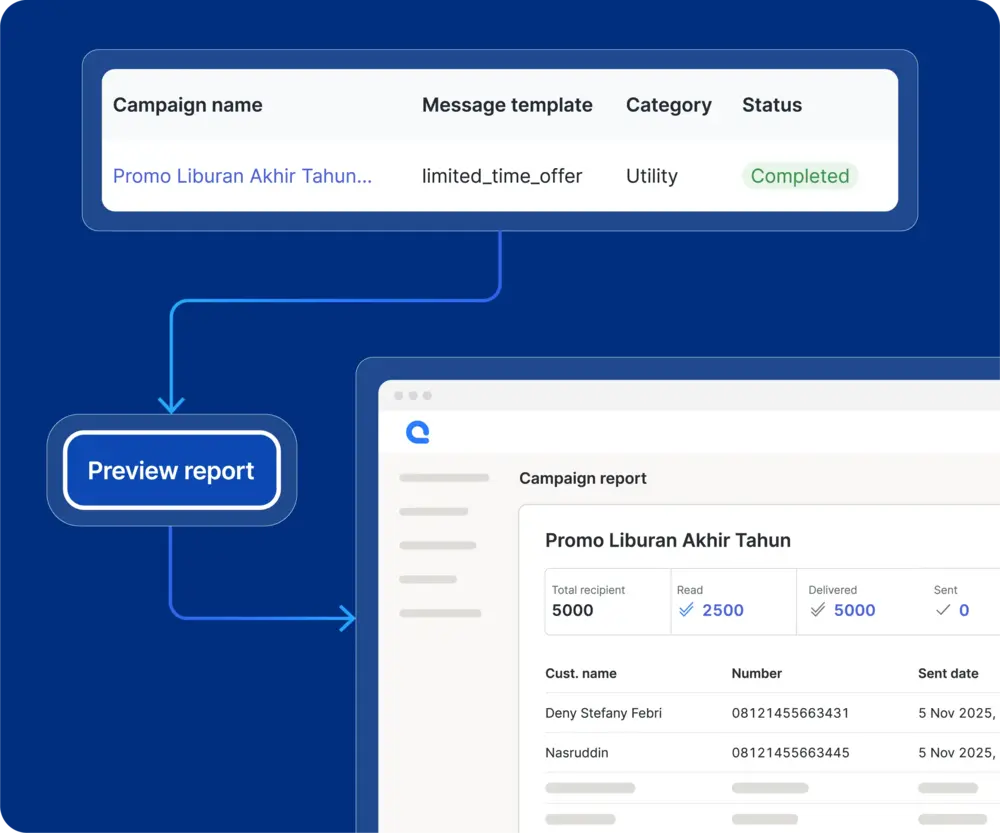The width and height of the screenshot is (1000, 833).
Task: Click the Cust. name column header
Action: (x=580, y=673)
